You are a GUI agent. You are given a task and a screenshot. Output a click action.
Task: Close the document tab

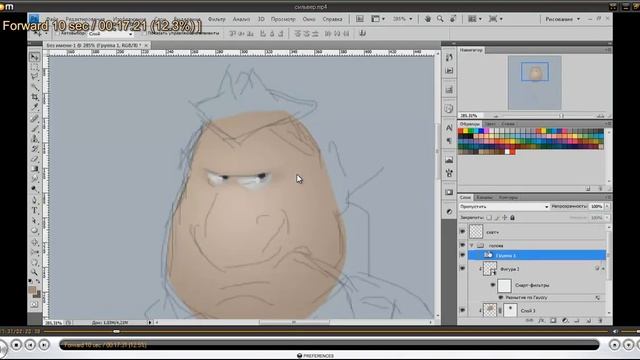coord(146,45)
